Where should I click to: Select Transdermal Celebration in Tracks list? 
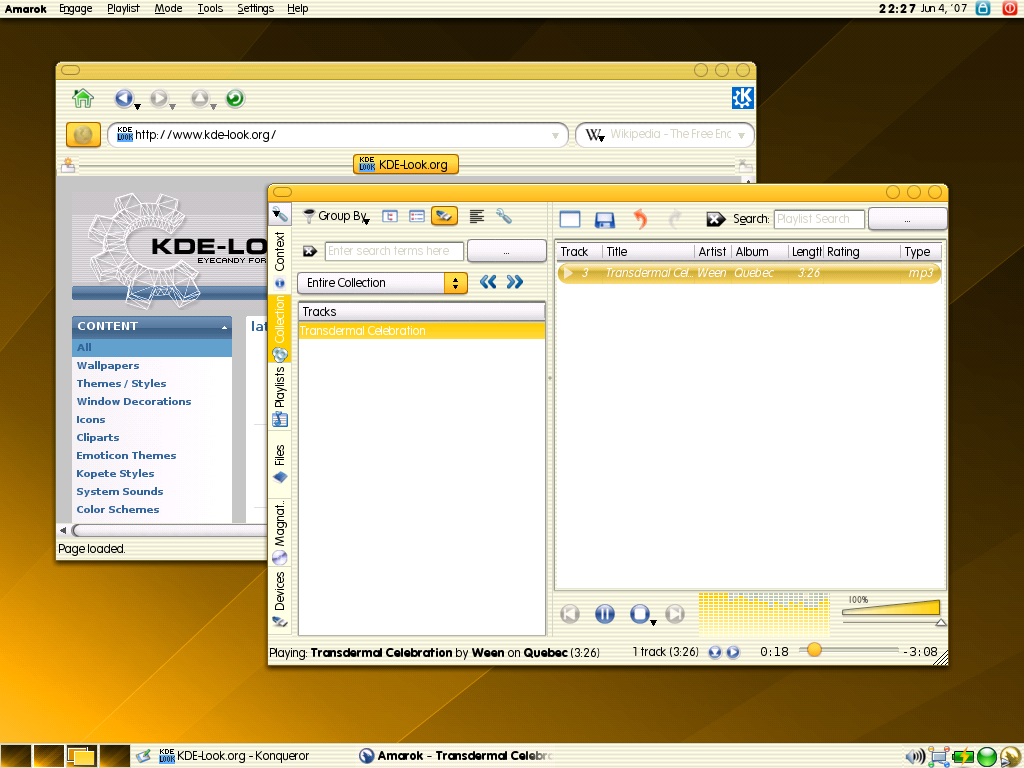pos(421,331)
